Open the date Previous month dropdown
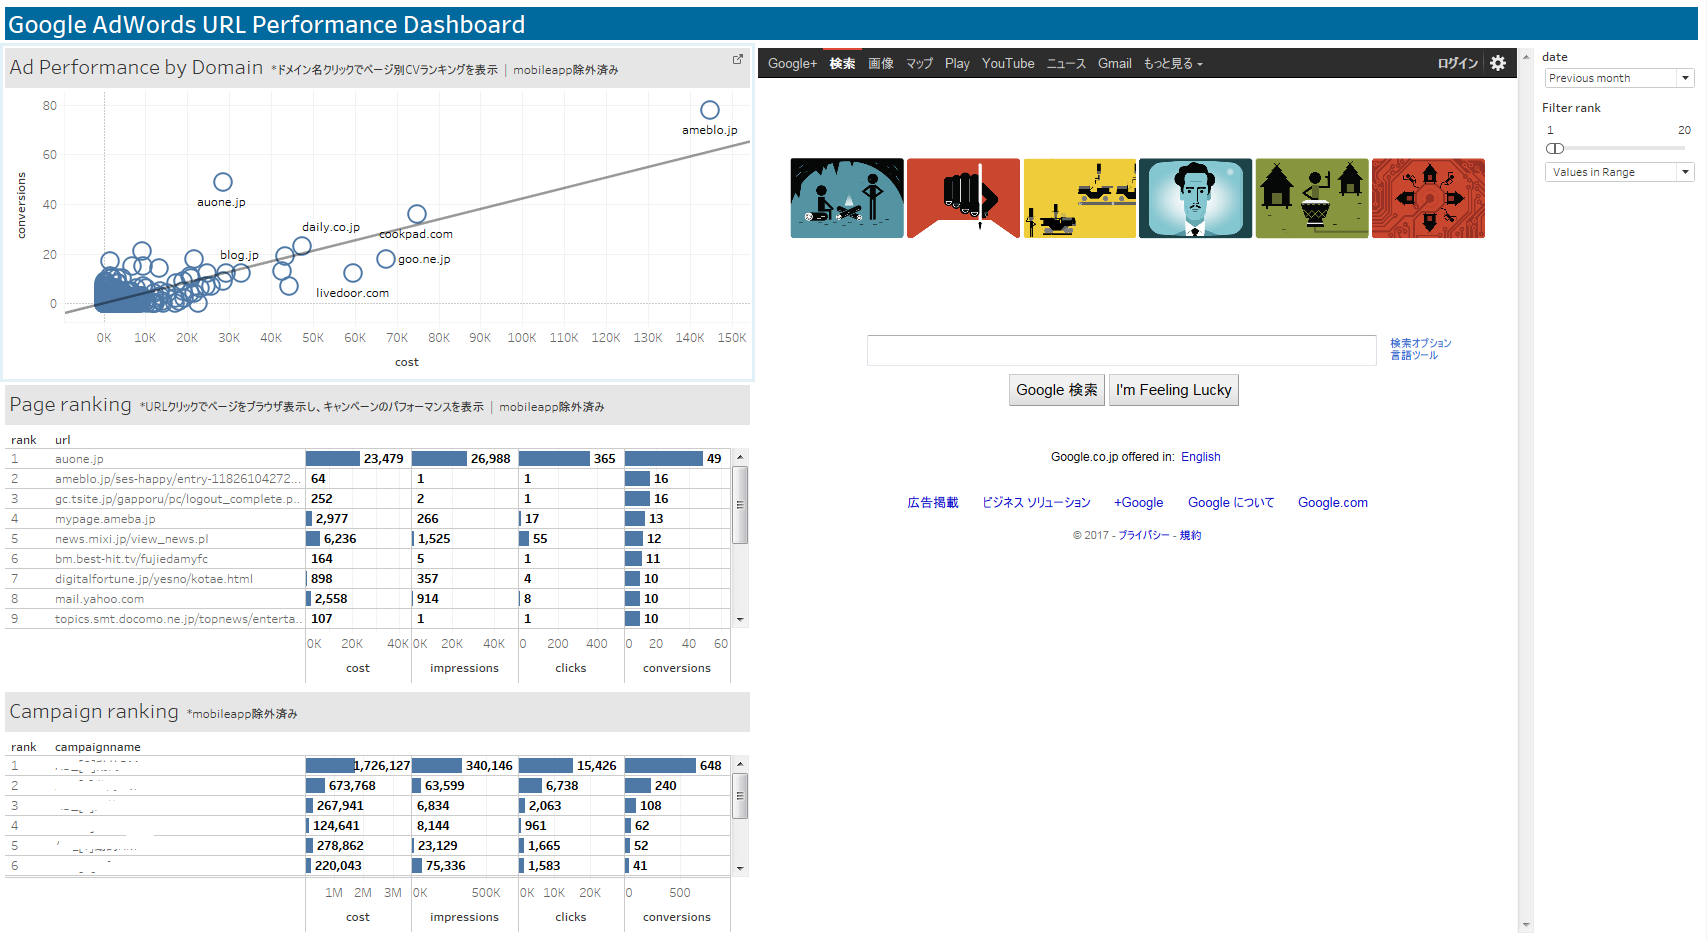1707x941 pixels. [x=1619, y=78]
